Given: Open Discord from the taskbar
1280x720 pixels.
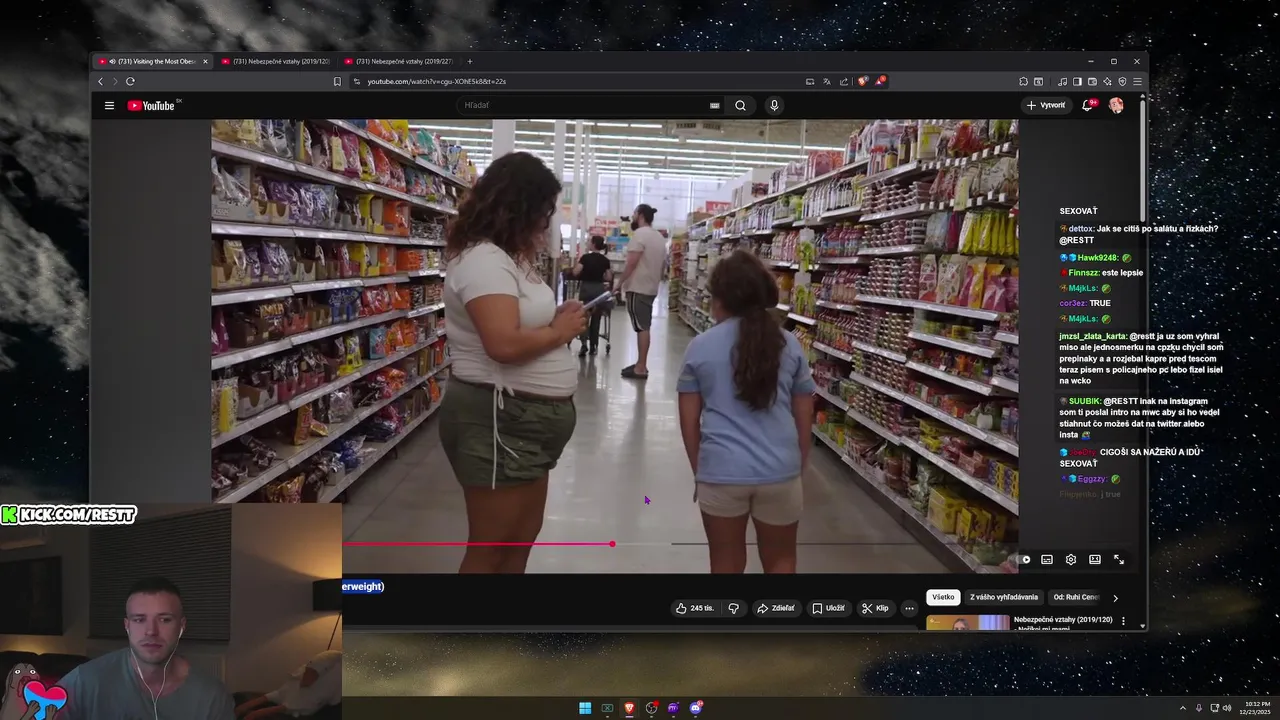Looking at the screenshot, I should [695, 708].
